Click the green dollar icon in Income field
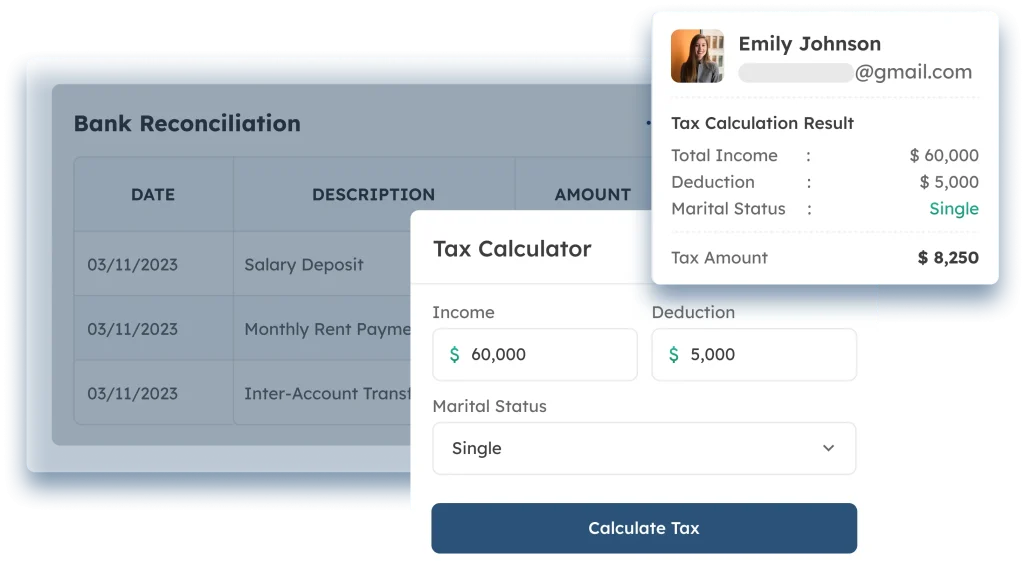1024x577 pixels. 455,354
